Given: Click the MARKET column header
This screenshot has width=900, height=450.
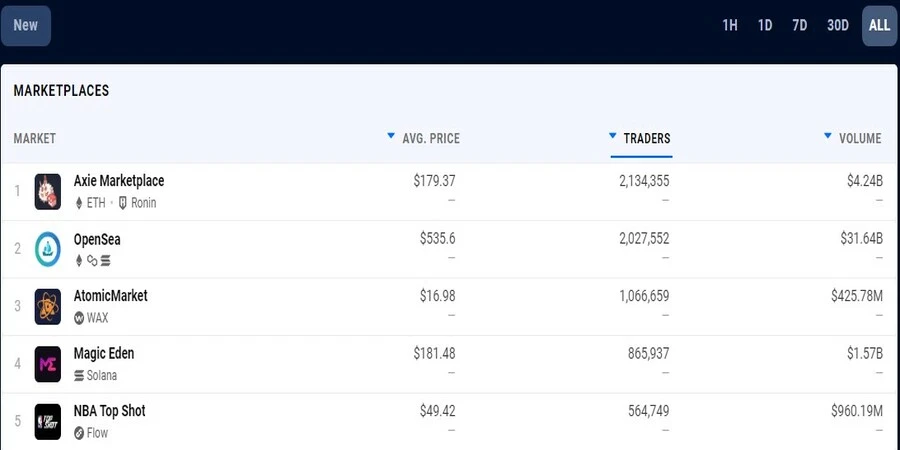Looking at the screenshot, I should coord(34,138).
